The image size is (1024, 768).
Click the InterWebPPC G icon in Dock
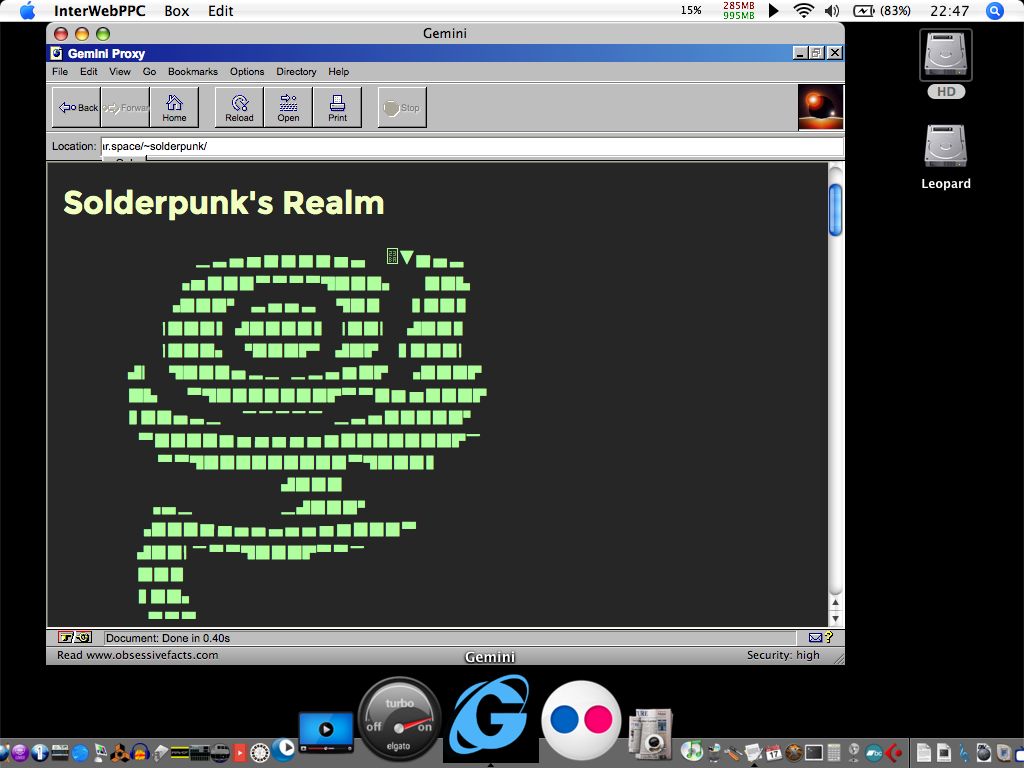pyautogui.click(x=490, y=717)
